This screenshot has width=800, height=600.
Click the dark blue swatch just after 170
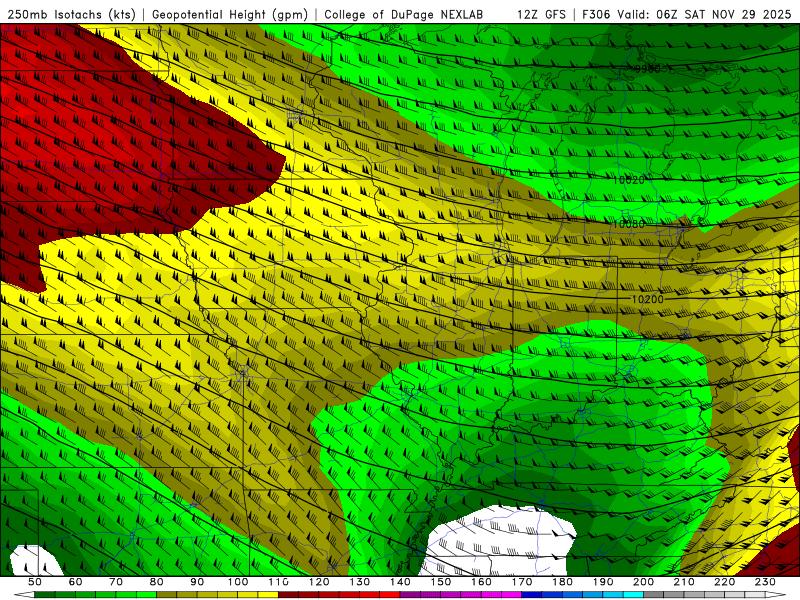point(532,594)
